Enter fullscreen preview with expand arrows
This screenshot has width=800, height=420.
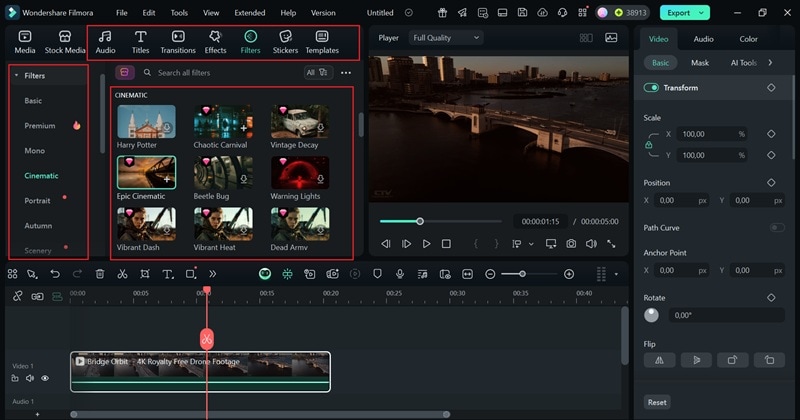[611, 244]
